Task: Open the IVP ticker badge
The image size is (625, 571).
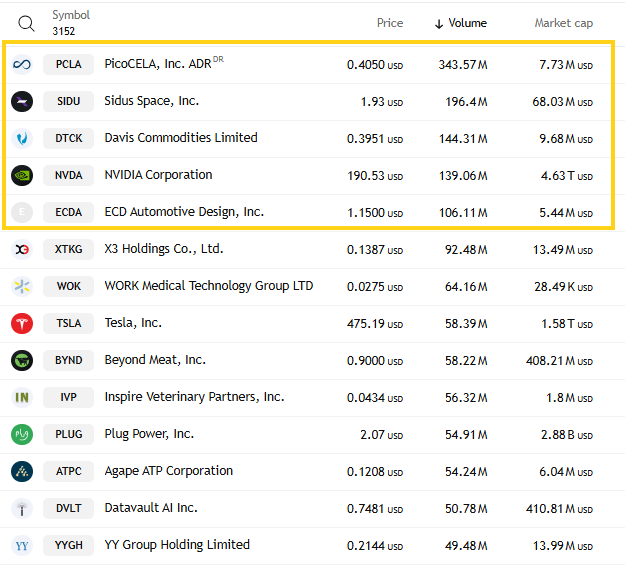Action: [x=69, y=397]
